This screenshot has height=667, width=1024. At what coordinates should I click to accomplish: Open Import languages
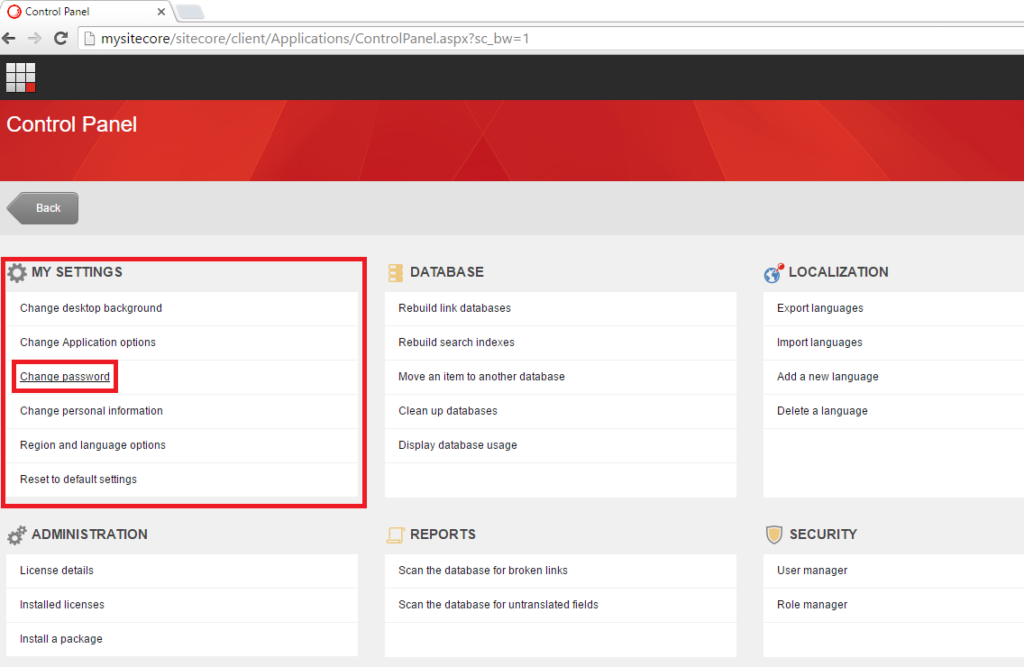(x=820, y=342)
